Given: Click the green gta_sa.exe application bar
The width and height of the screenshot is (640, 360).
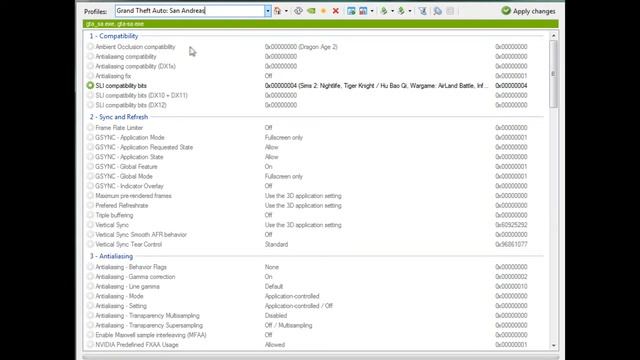Looking at the screenshot, I should (320, 24).
